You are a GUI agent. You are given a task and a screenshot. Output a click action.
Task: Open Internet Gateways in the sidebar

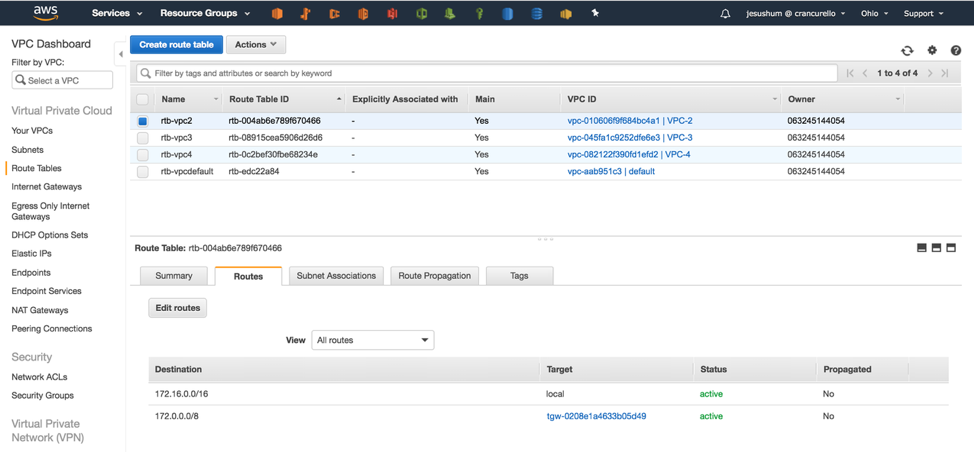coord(47,187)
